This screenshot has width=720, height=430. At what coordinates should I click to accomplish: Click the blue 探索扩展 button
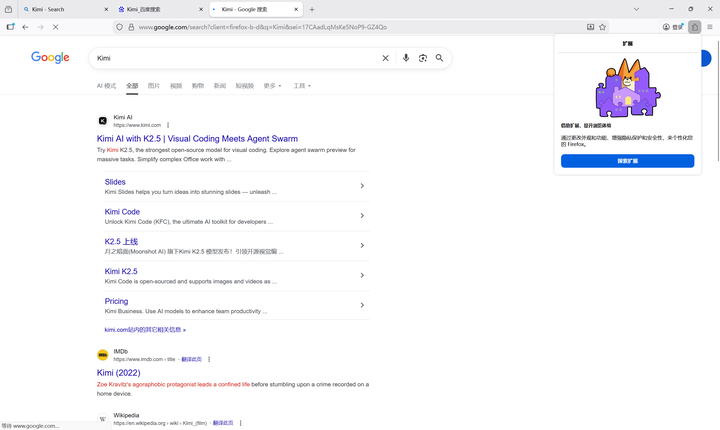pyautogui.click(x=627, y=160)
